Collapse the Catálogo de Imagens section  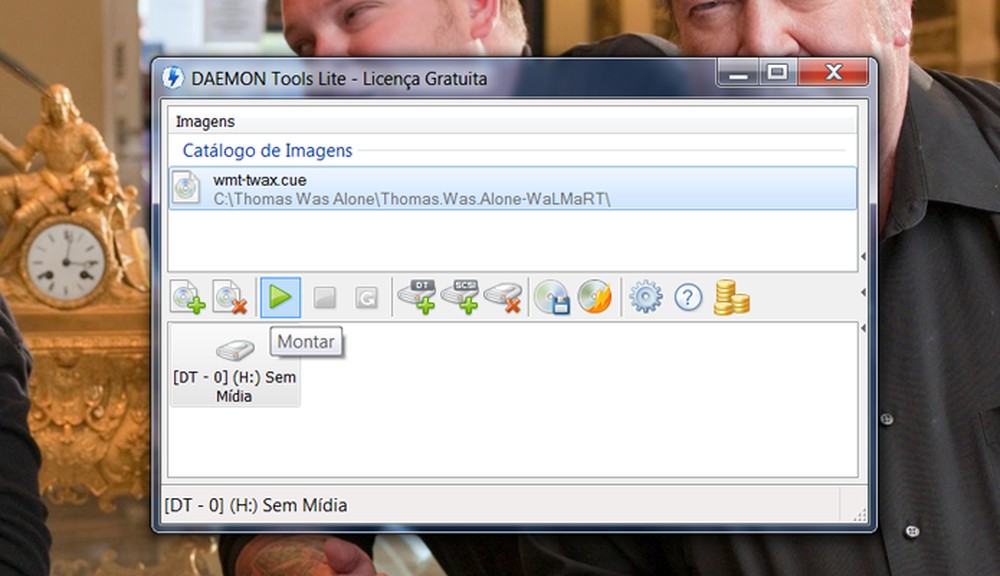(266, 150)
